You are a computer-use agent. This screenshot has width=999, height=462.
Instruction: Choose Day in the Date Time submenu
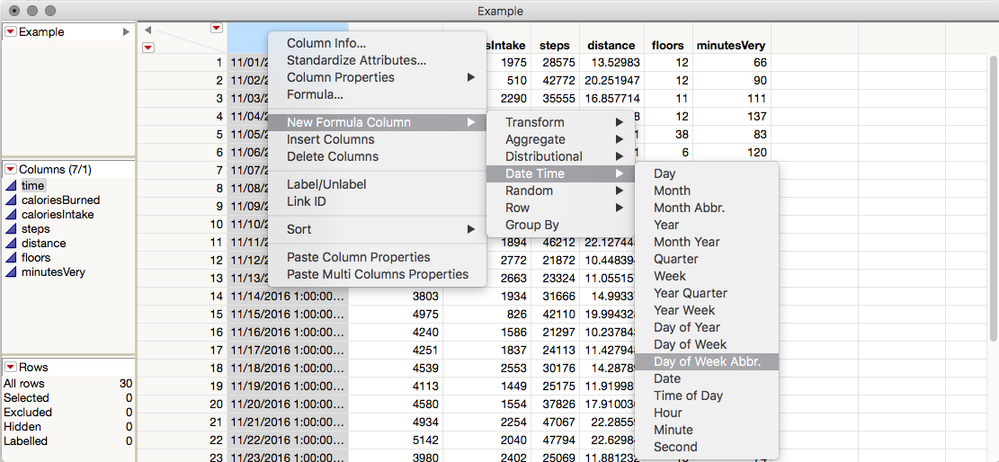(707, 173)
